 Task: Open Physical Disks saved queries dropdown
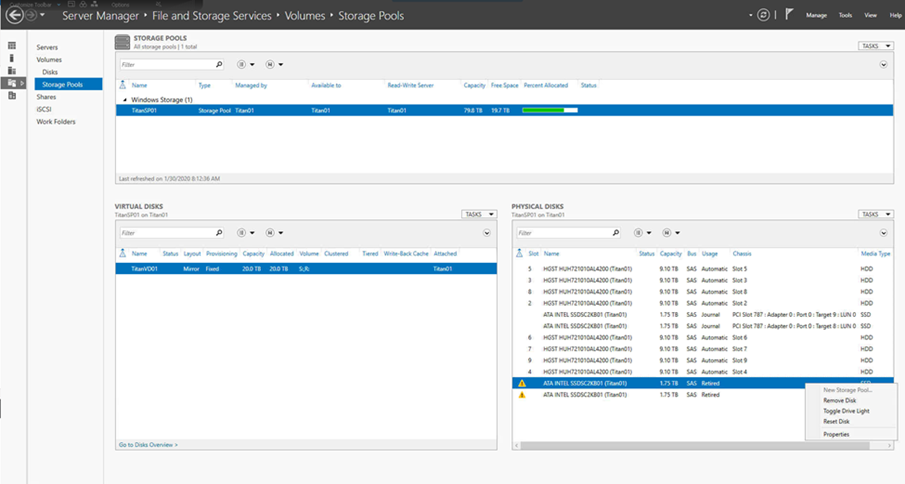(x=671, y=233)
